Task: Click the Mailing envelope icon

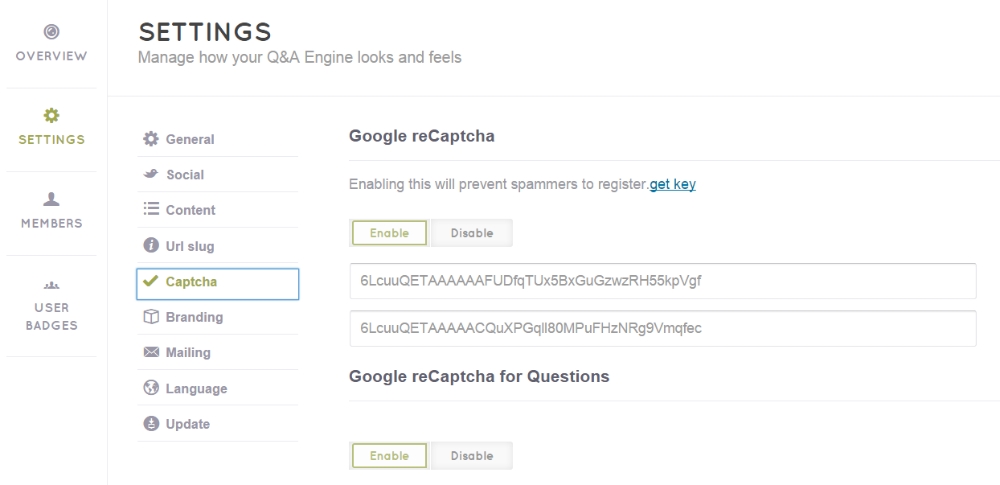Action: pyautogui.click(x=151, y=353)
